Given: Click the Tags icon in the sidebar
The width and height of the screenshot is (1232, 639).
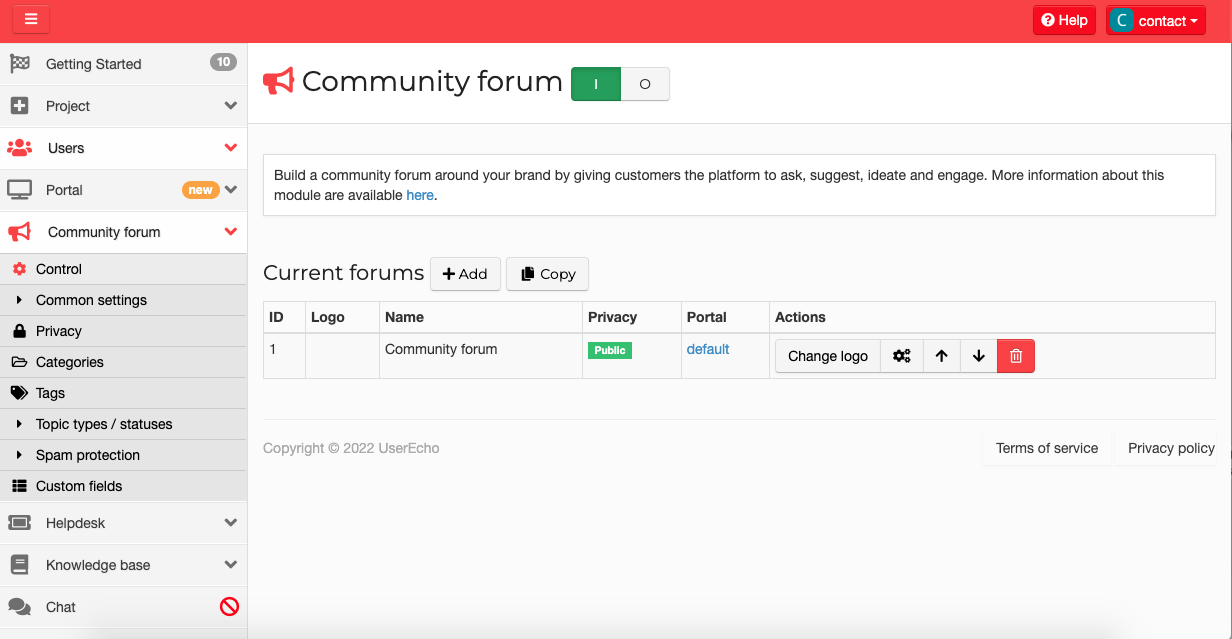Looking at the screenshot, I should click(19, 393).
